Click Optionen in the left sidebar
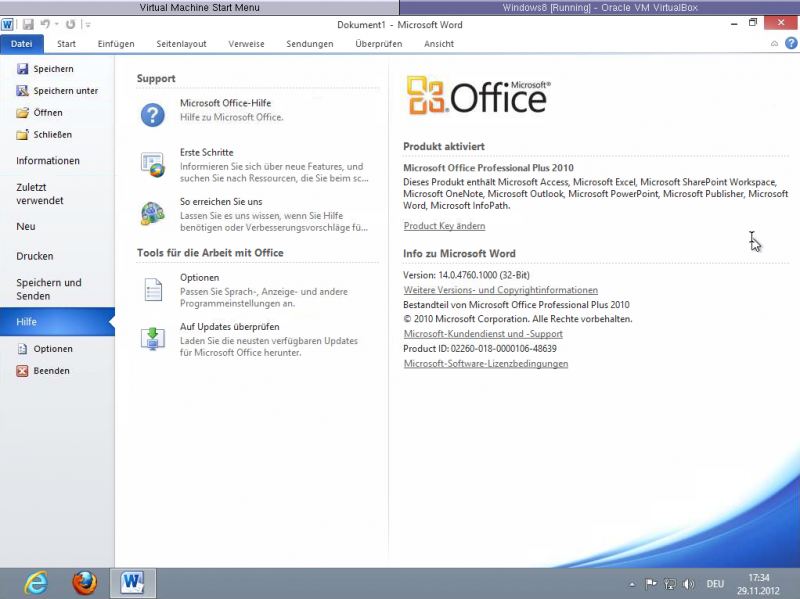 pyautogui.click(x=57, y=349)
